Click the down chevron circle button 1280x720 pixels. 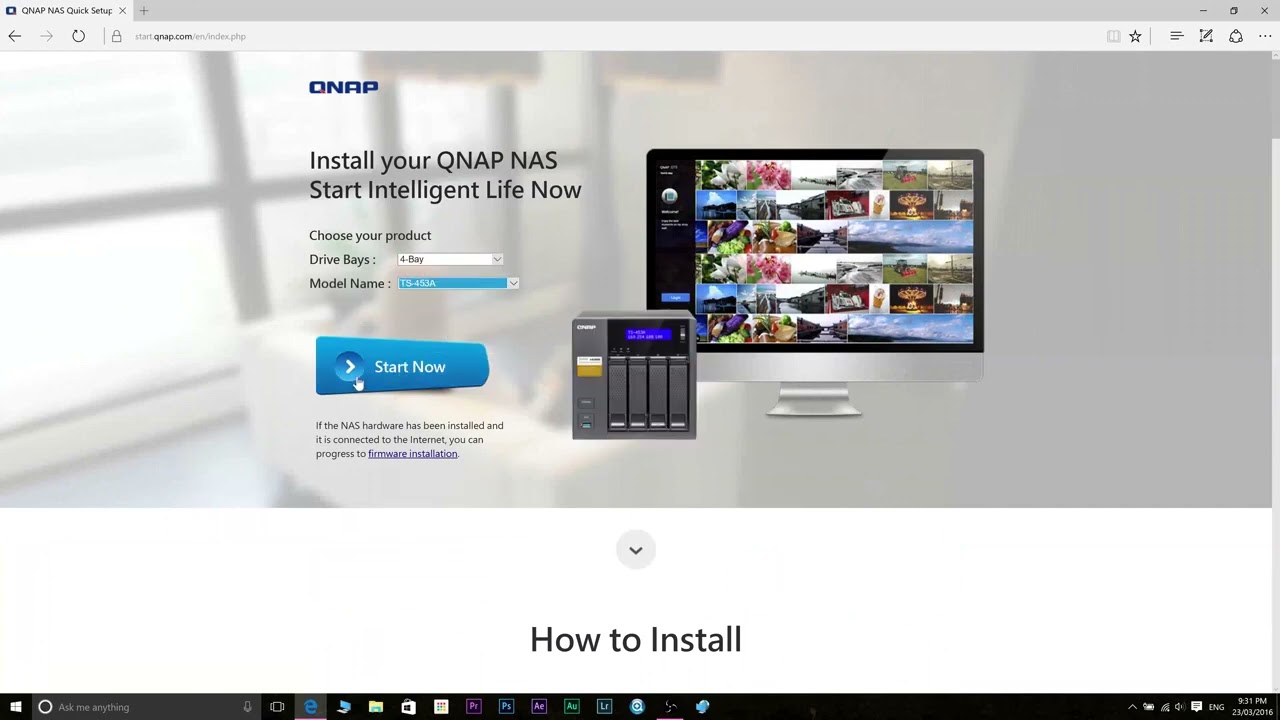pos(635,550)
